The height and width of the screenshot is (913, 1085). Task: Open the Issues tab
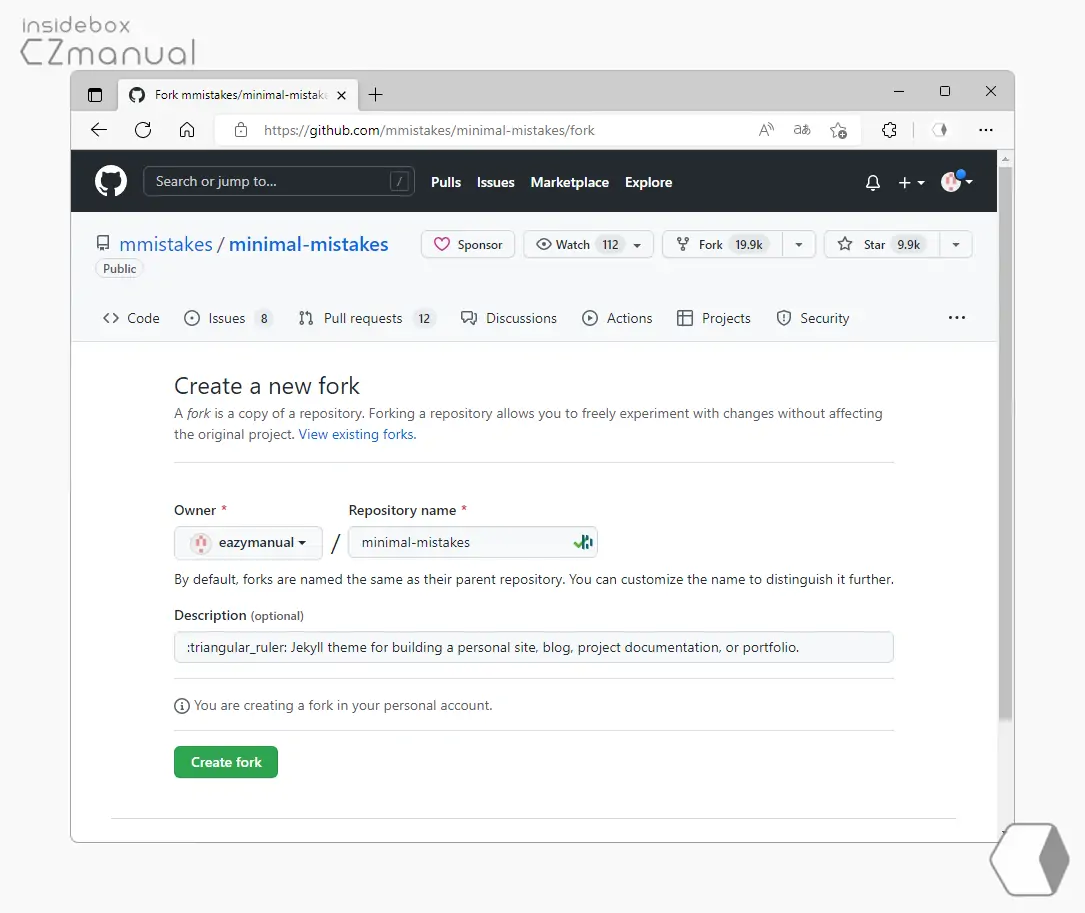[x=227, y=318]
